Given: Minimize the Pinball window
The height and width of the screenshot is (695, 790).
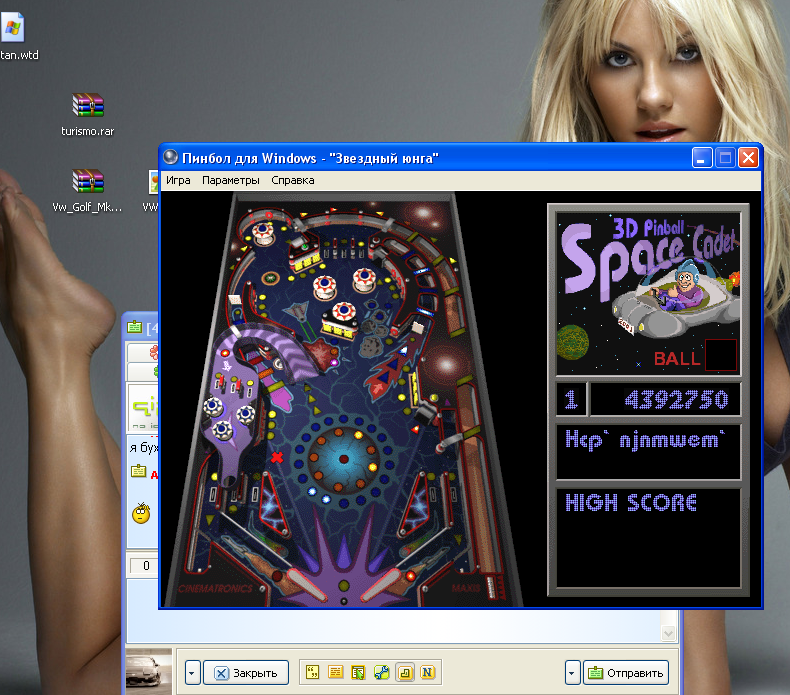Looking at the screenshot, I should click(702, 158).
